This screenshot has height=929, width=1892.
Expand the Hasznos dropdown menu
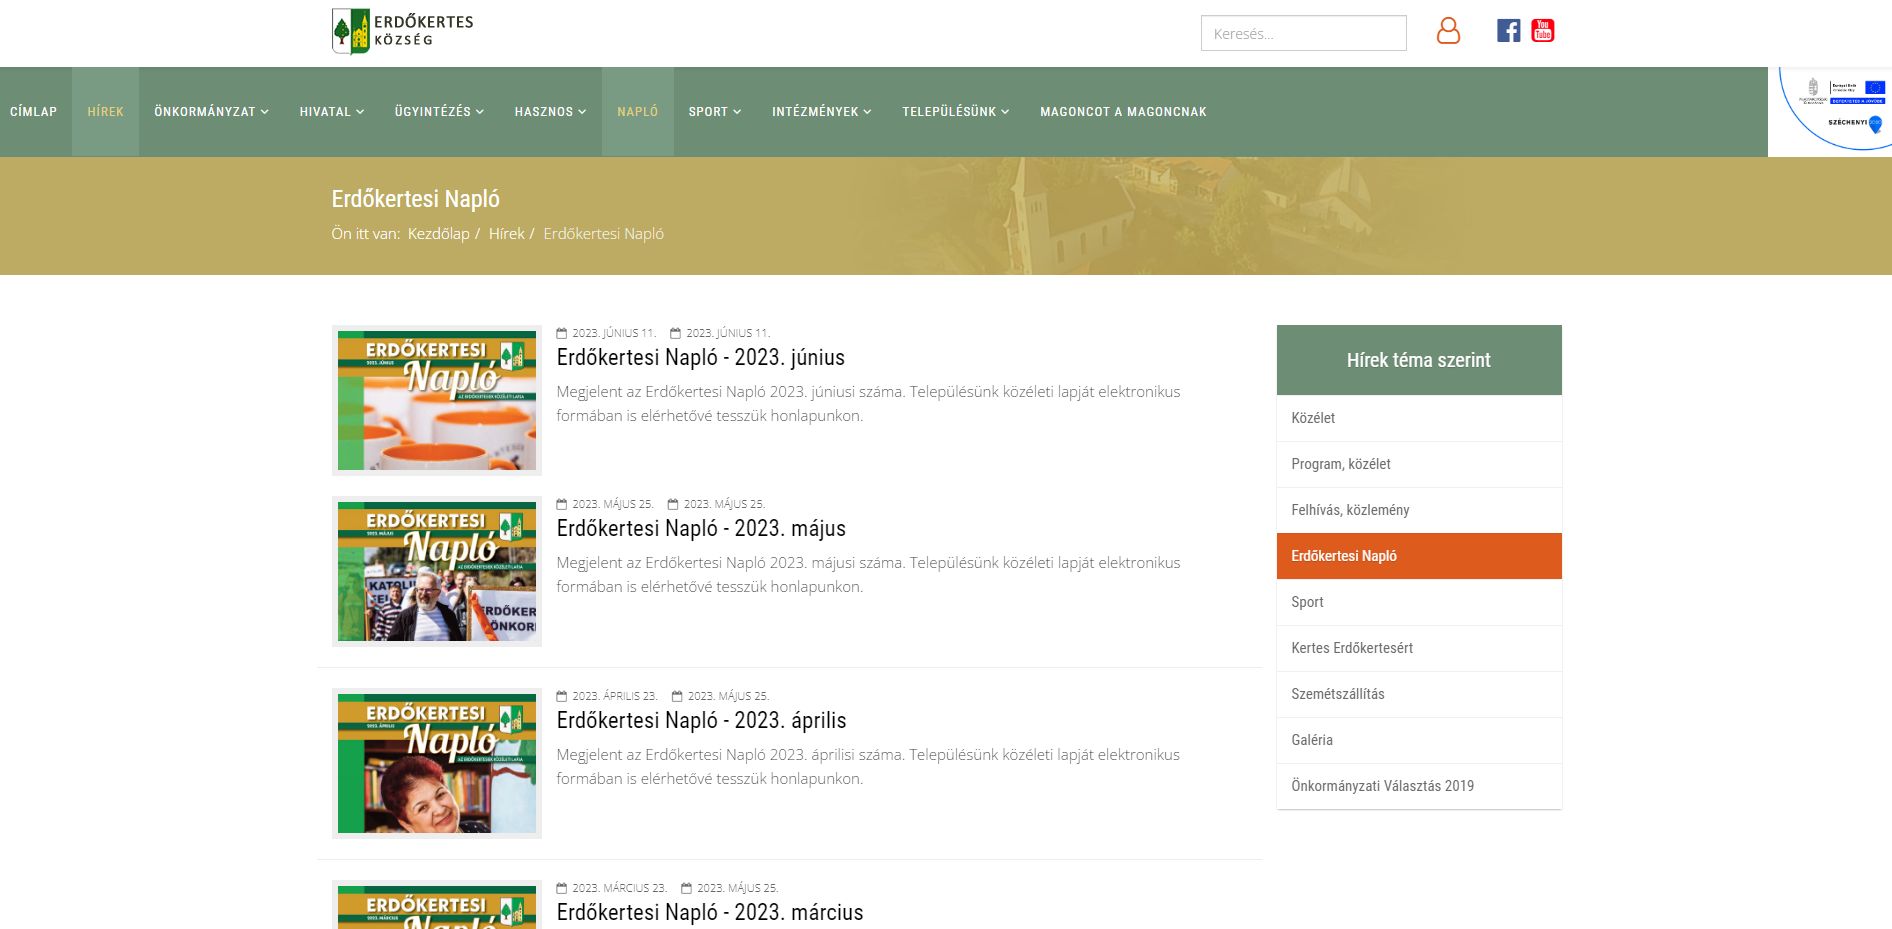click(x=550, y=112)
